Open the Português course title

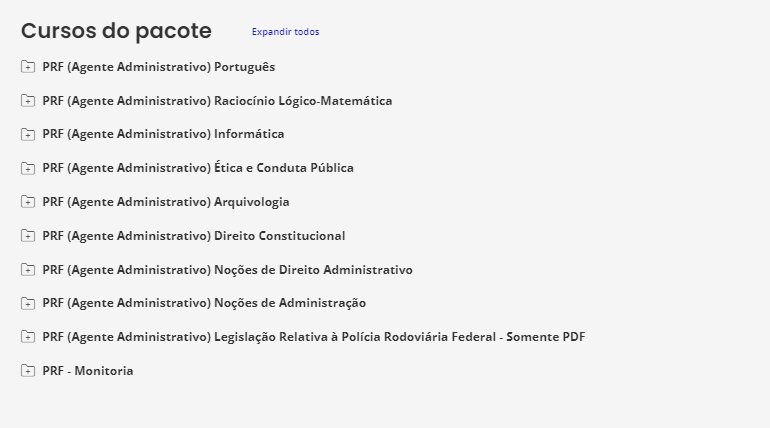158,67
